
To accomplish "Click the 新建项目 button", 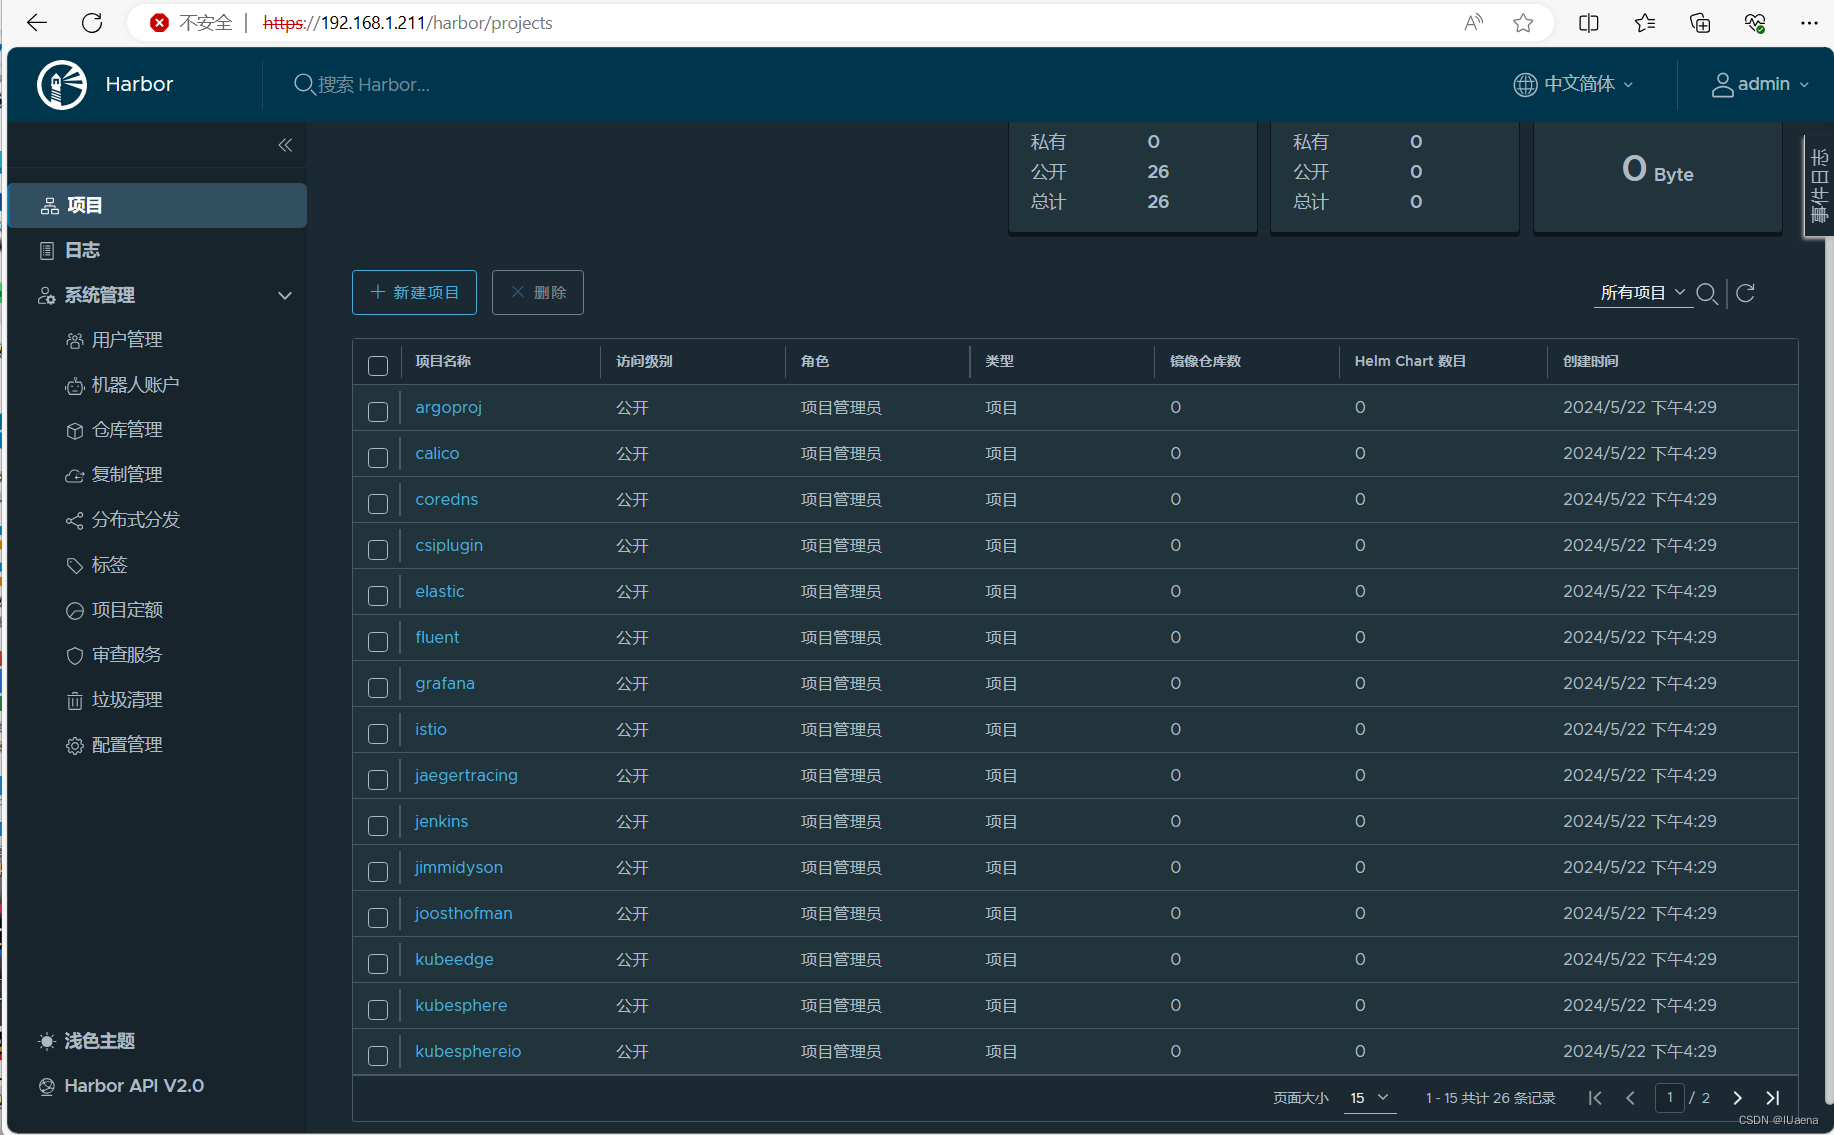I will (414, 292).
